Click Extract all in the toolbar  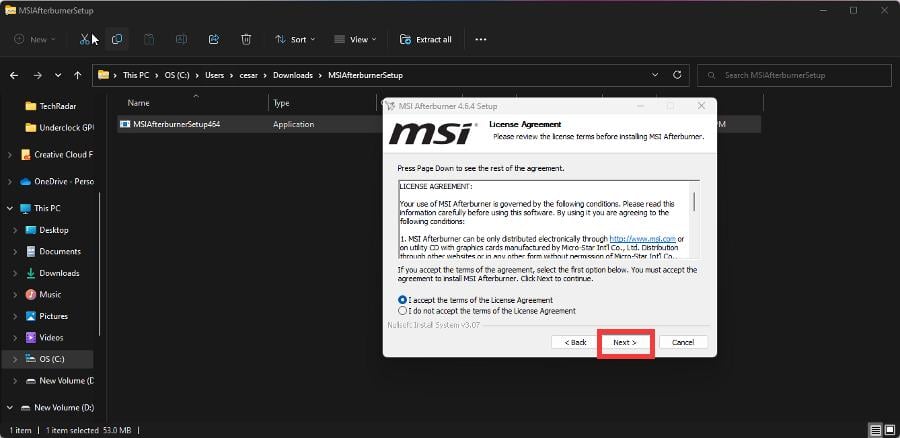click(x=425, y=40)
